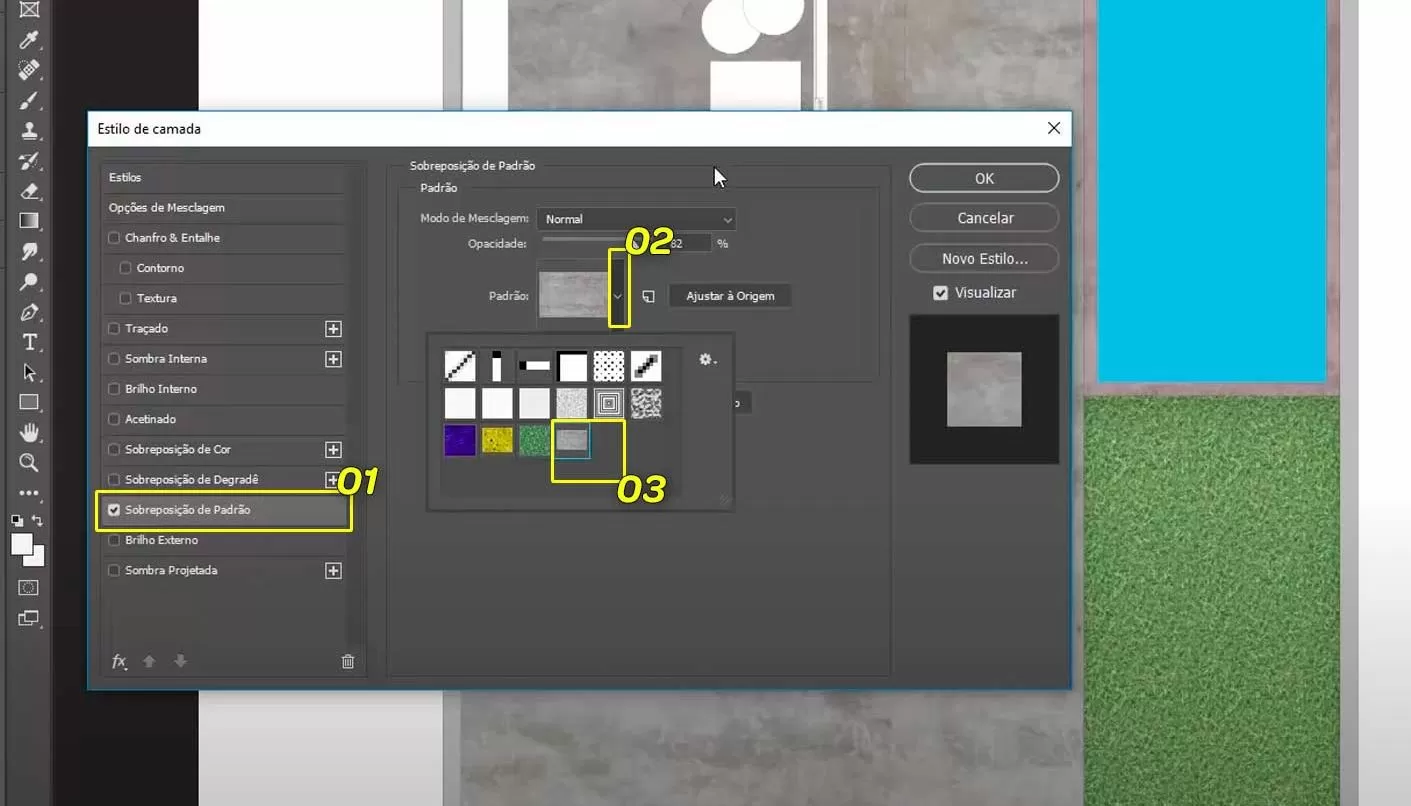The height and width of the screenshot is (806, 1411).
Task: Click the Ajustar à Origem button
Action: coord(729,296)
